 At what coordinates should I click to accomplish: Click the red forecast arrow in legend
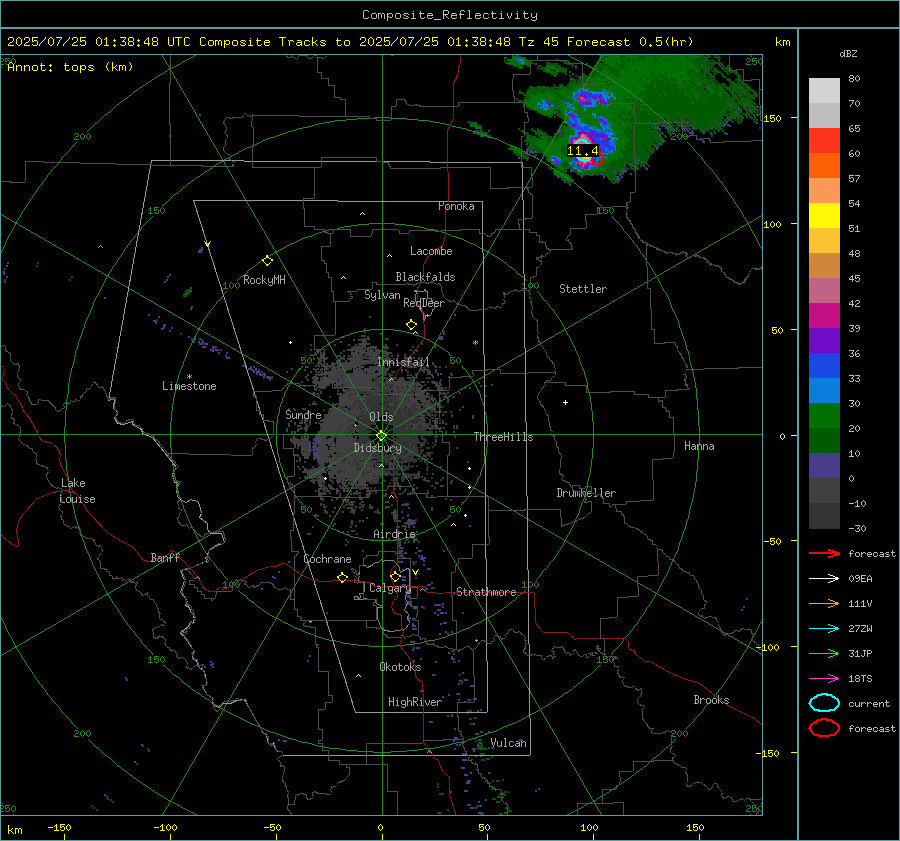pyautogui.click(x=824, y=553)
